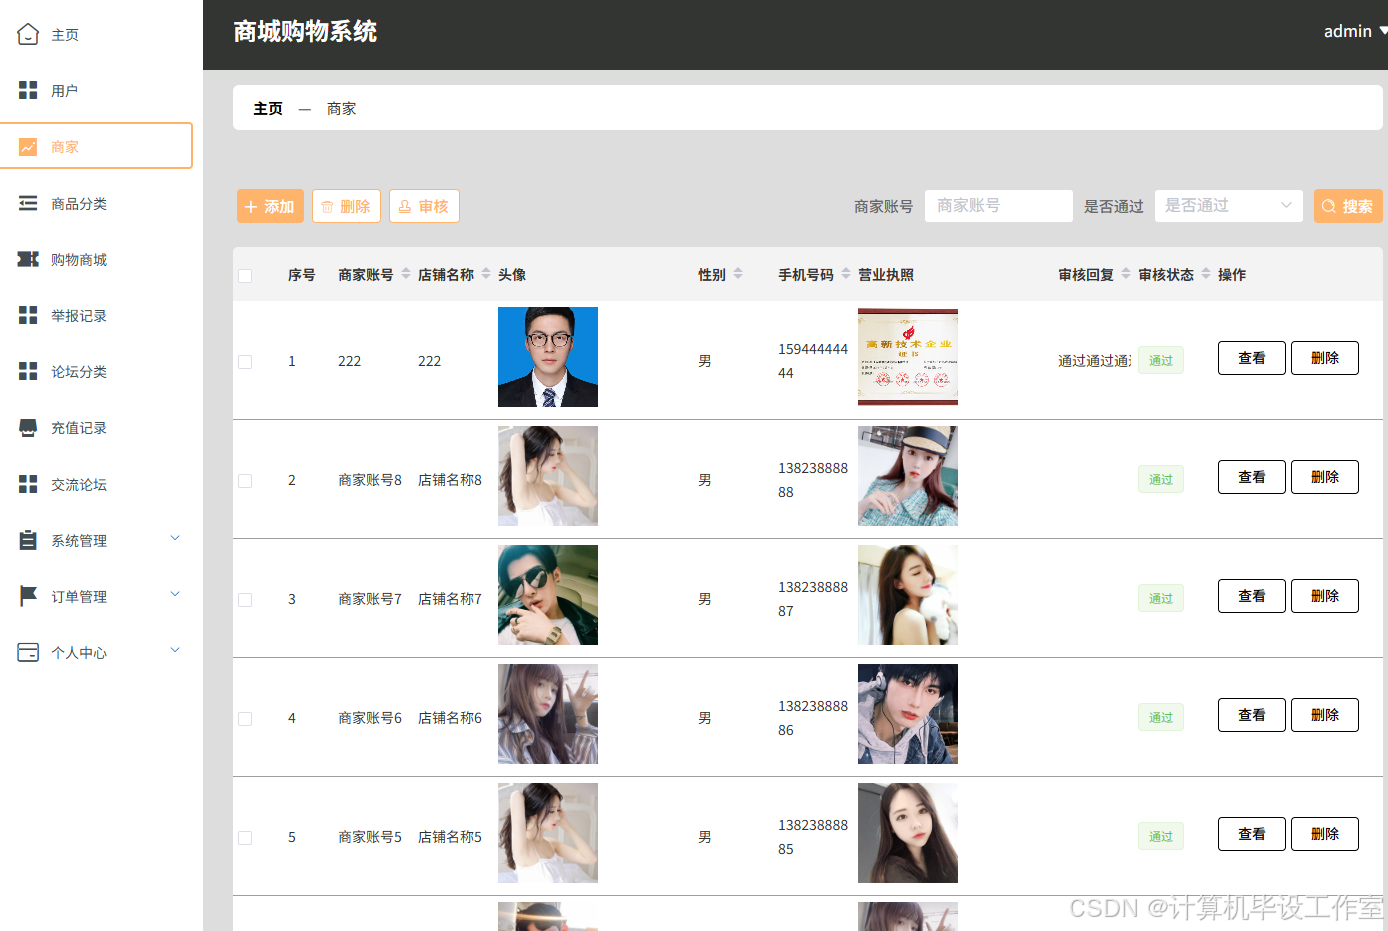
Task: Click the 通过 status tag for 商家账号8
Action: coord(1161,480)
